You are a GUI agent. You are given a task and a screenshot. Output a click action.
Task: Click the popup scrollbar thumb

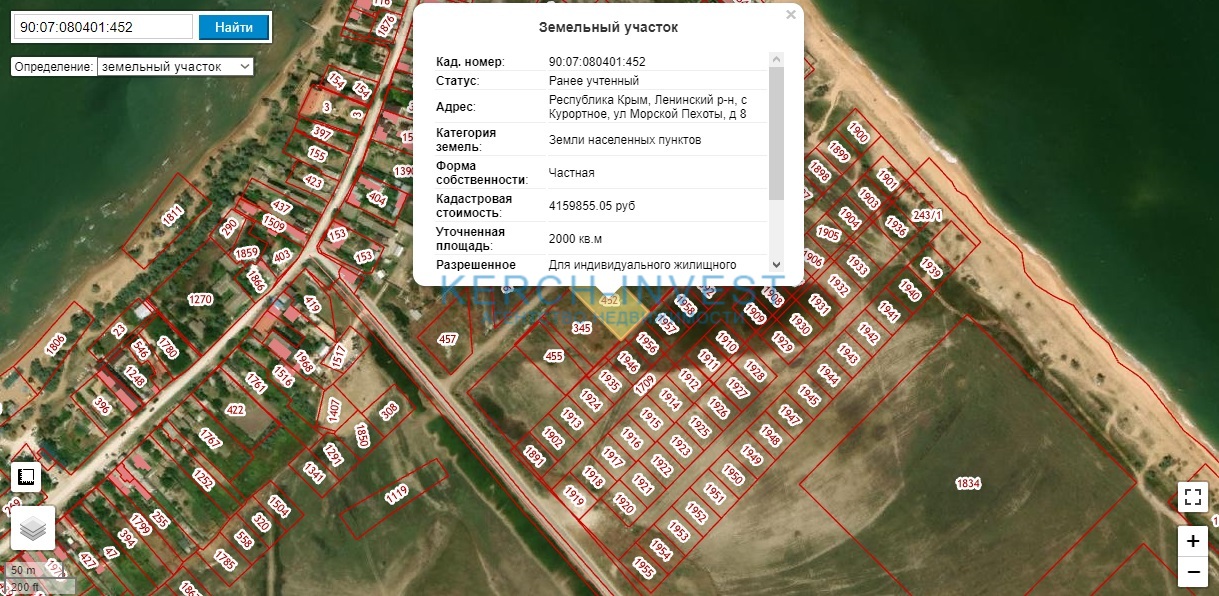coord(776,133)
